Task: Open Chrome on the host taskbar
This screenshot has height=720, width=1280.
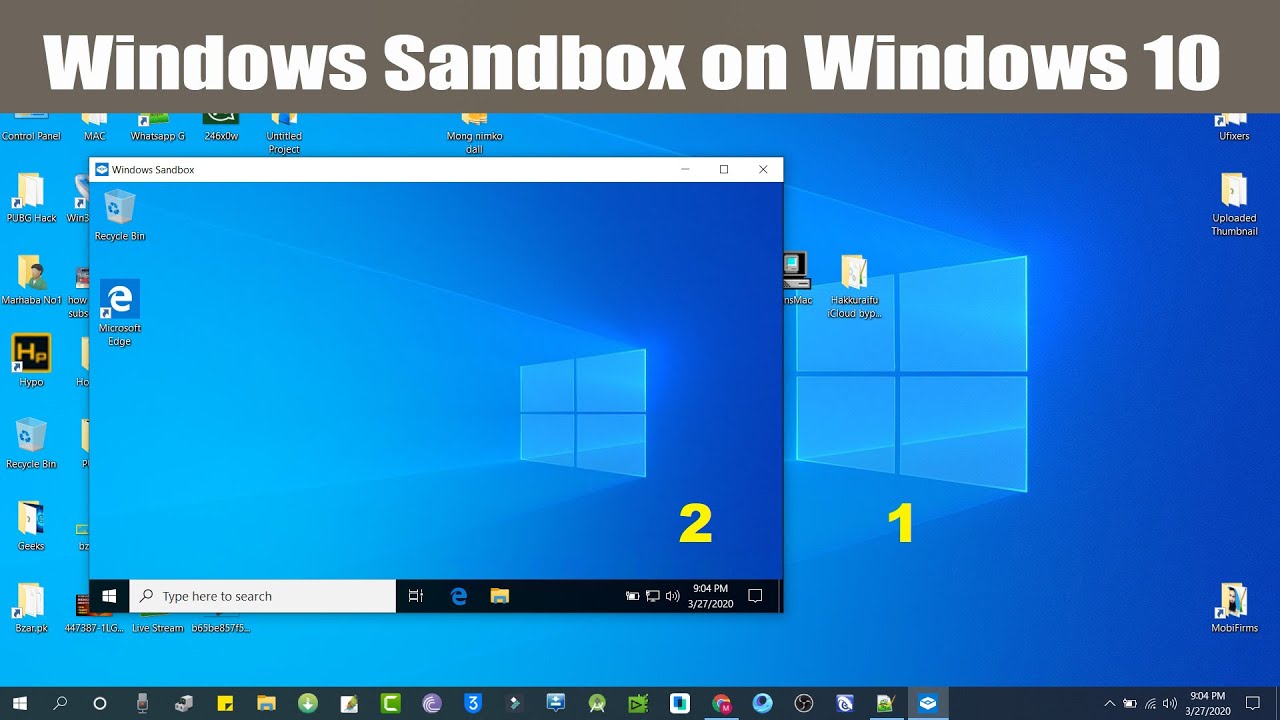Action: click(x=721, y=703)
